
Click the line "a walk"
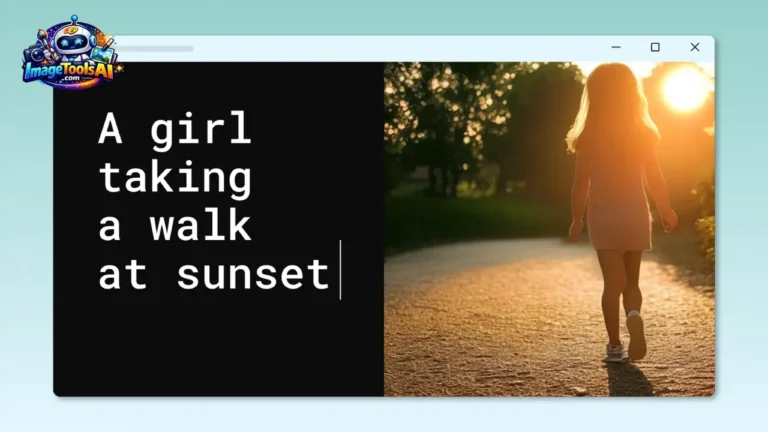pos(175,225)
